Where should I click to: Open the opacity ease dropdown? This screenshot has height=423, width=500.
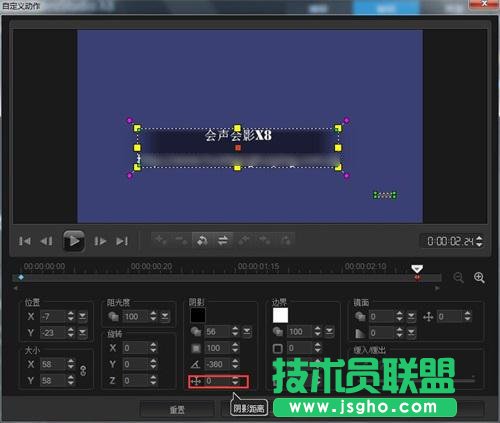(165, 316)
